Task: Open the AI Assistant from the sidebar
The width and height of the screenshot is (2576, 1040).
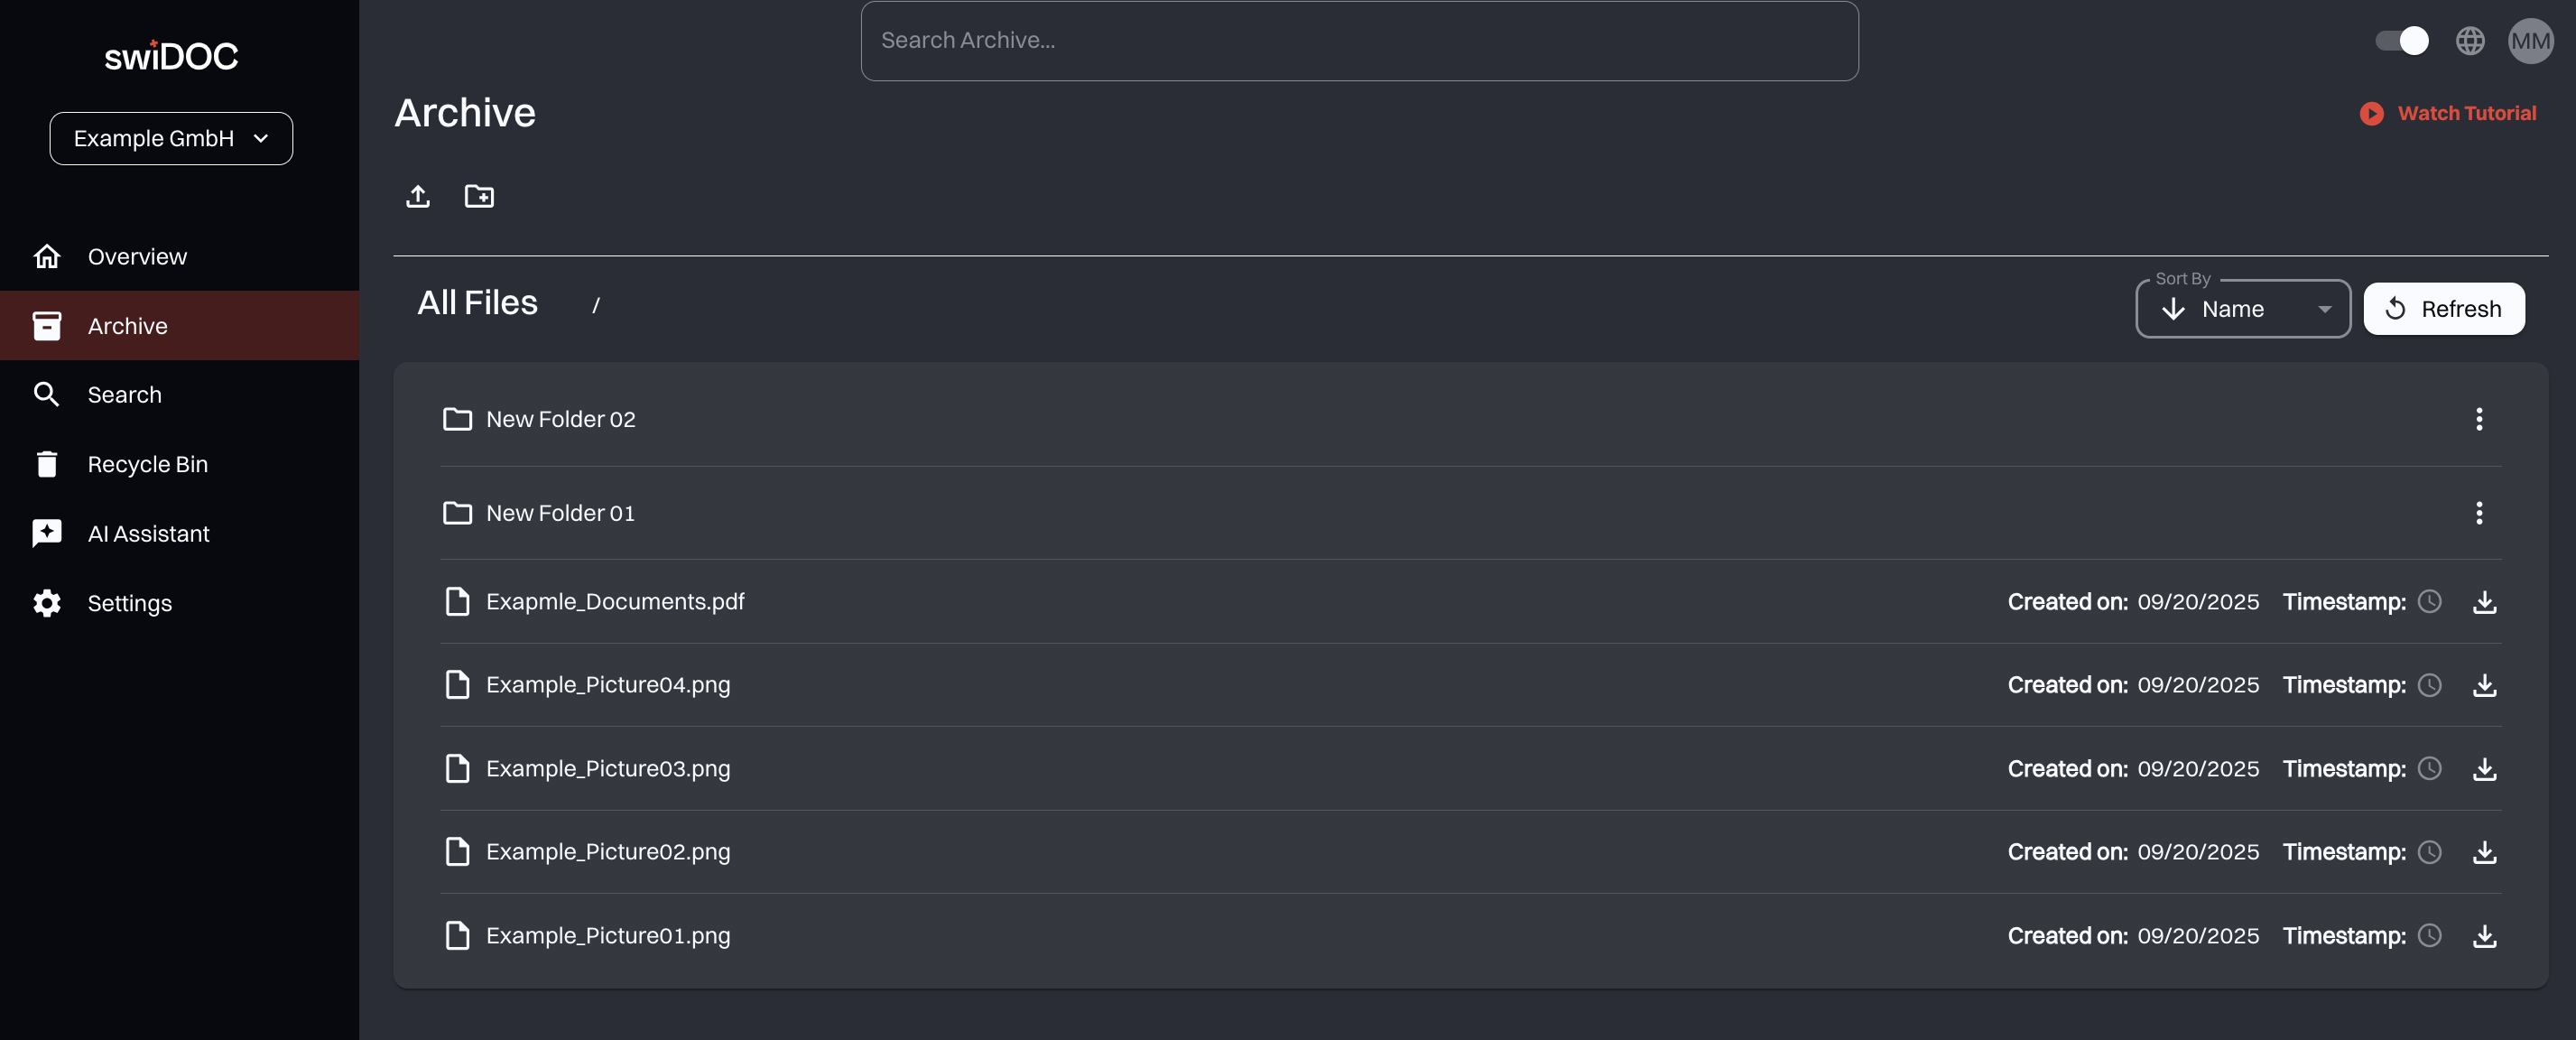Action: (x=148, y=533)
